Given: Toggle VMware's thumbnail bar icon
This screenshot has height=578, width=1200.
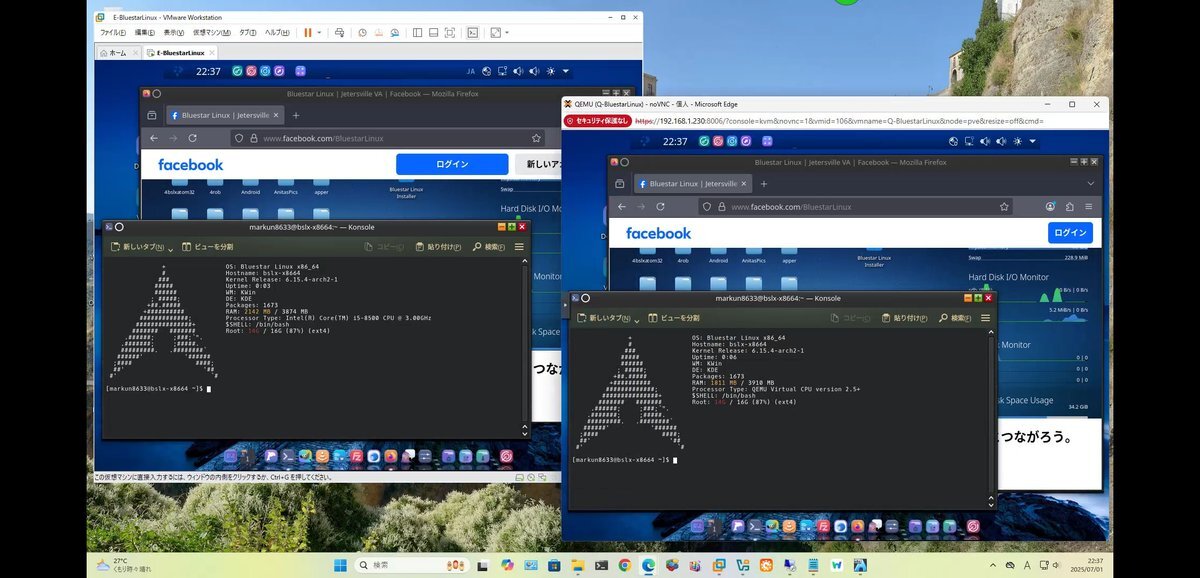Looking at the screenshot, I should coord(433,33).
